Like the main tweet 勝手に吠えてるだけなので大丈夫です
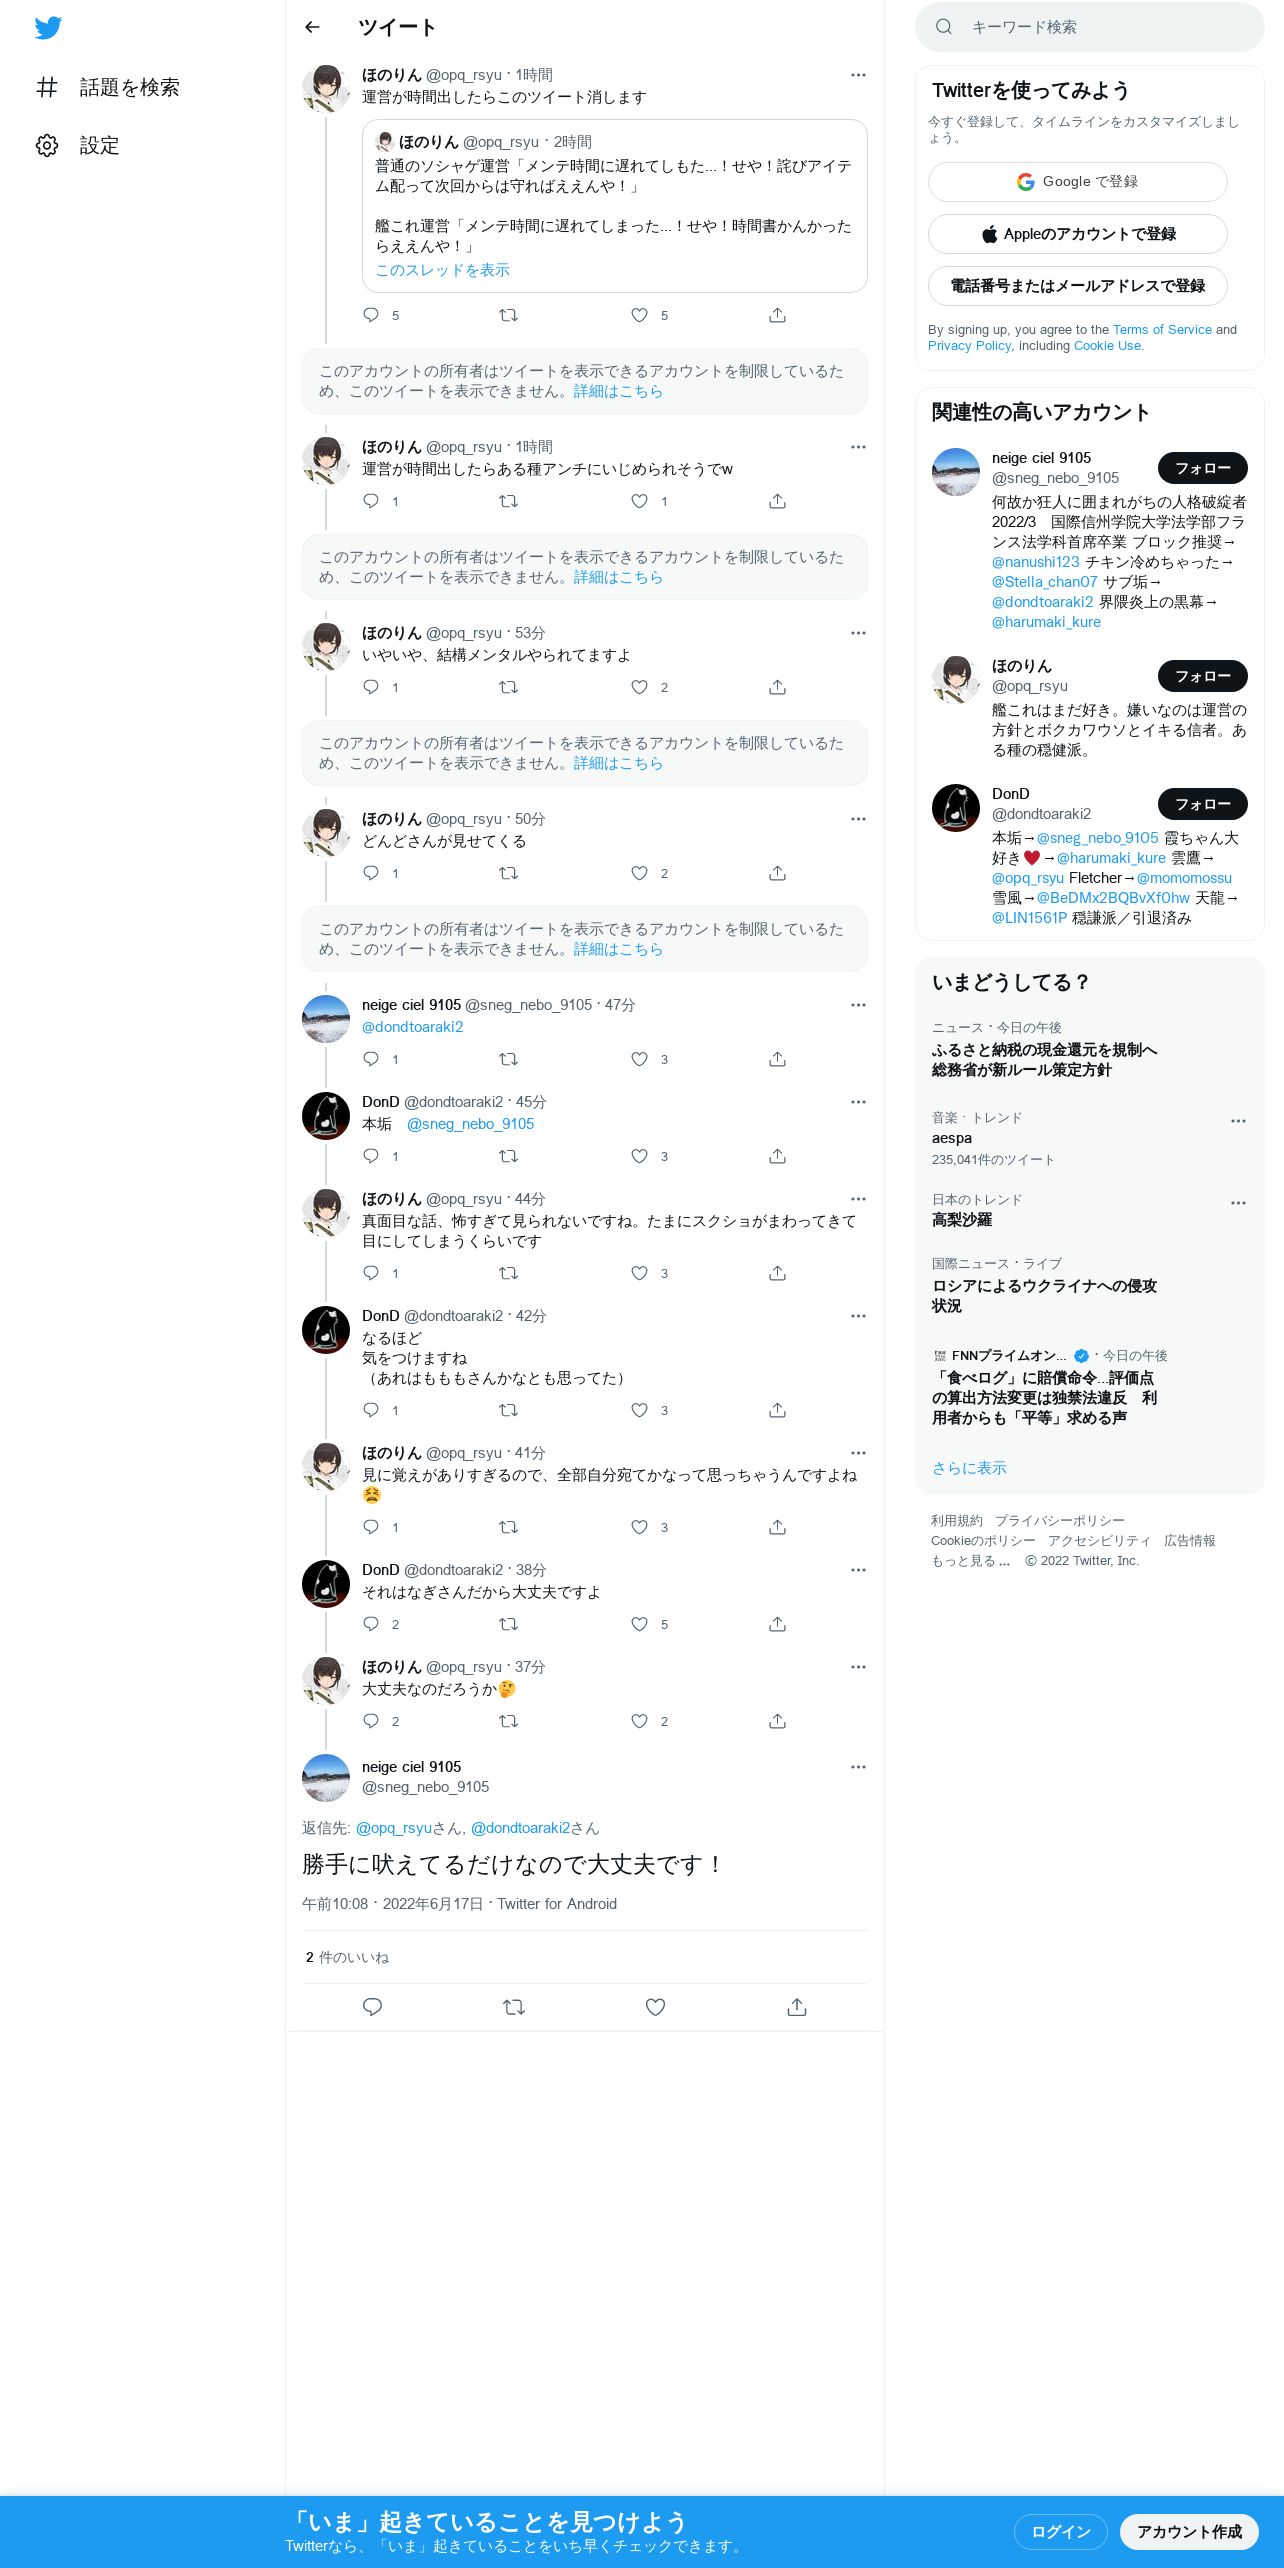The height and width of the screenshot is (2568, 1284). [655, 2006]
